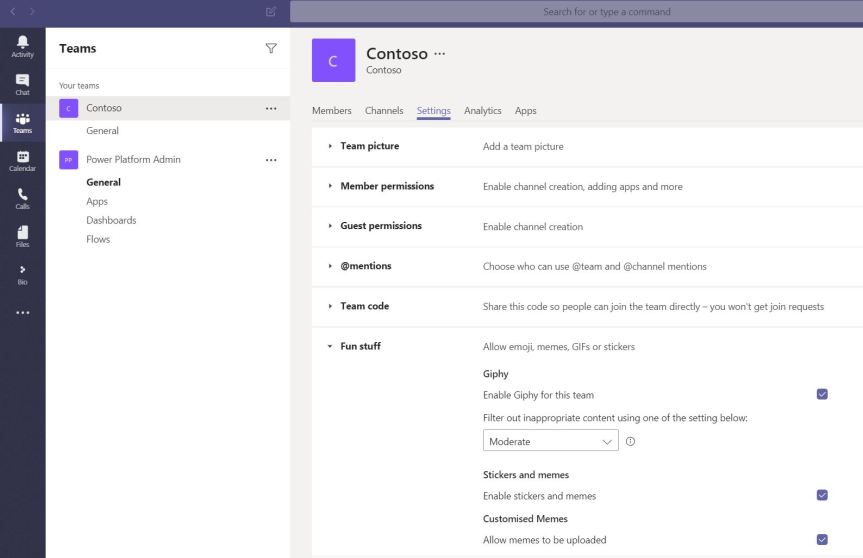Switch to the Members tab
863x558 pixels.
pyautogui.click(x=331, y=111)
